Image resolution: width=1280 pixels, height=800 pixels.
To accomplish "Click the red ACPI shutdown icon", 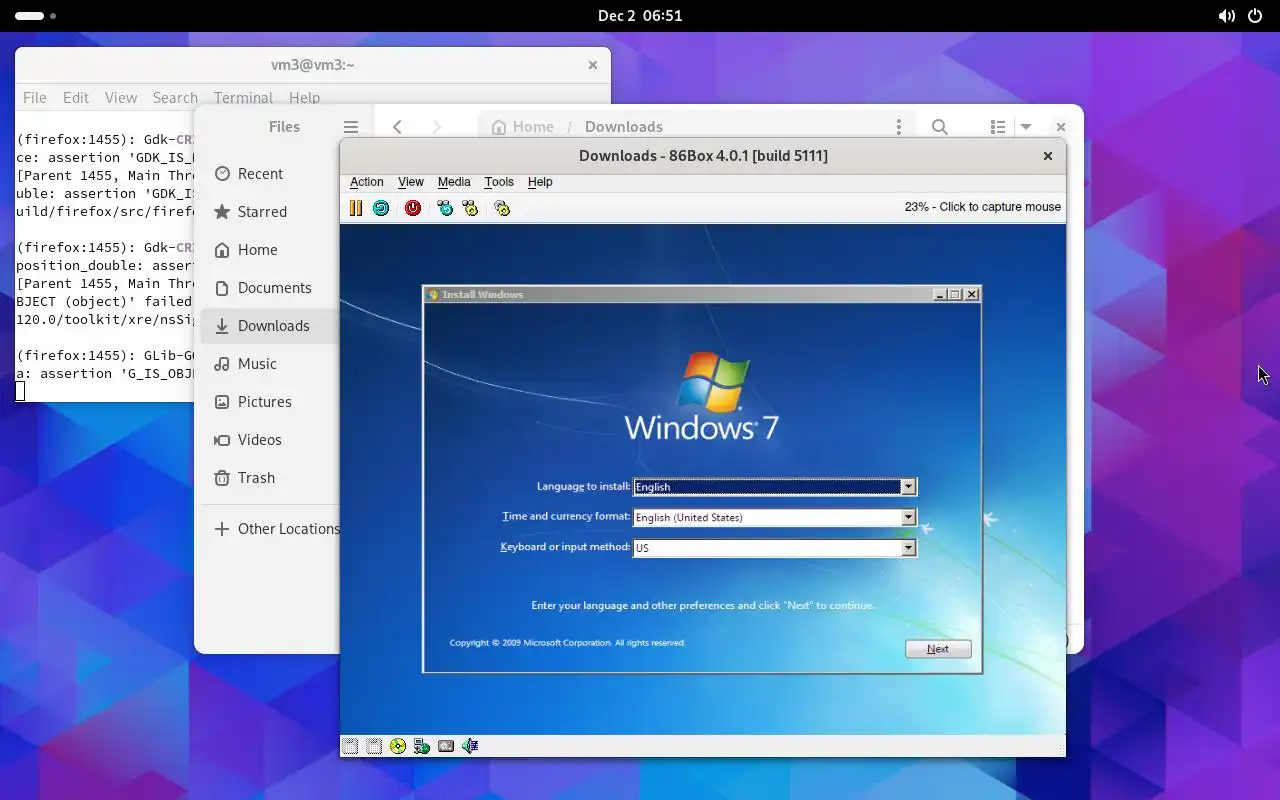I will coord(413,208).
